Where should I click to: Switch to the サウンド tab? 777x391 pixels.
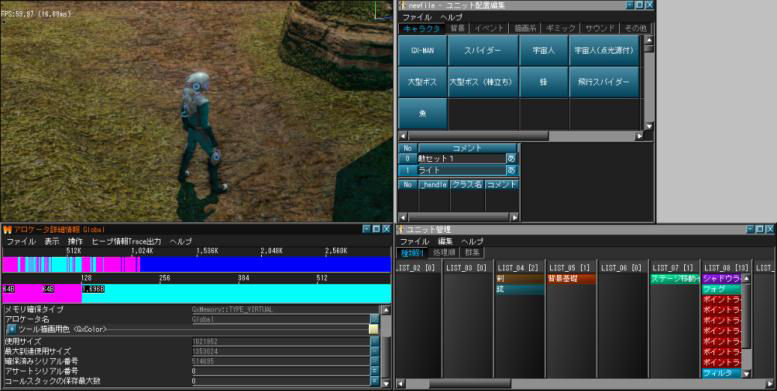(599, 28)
